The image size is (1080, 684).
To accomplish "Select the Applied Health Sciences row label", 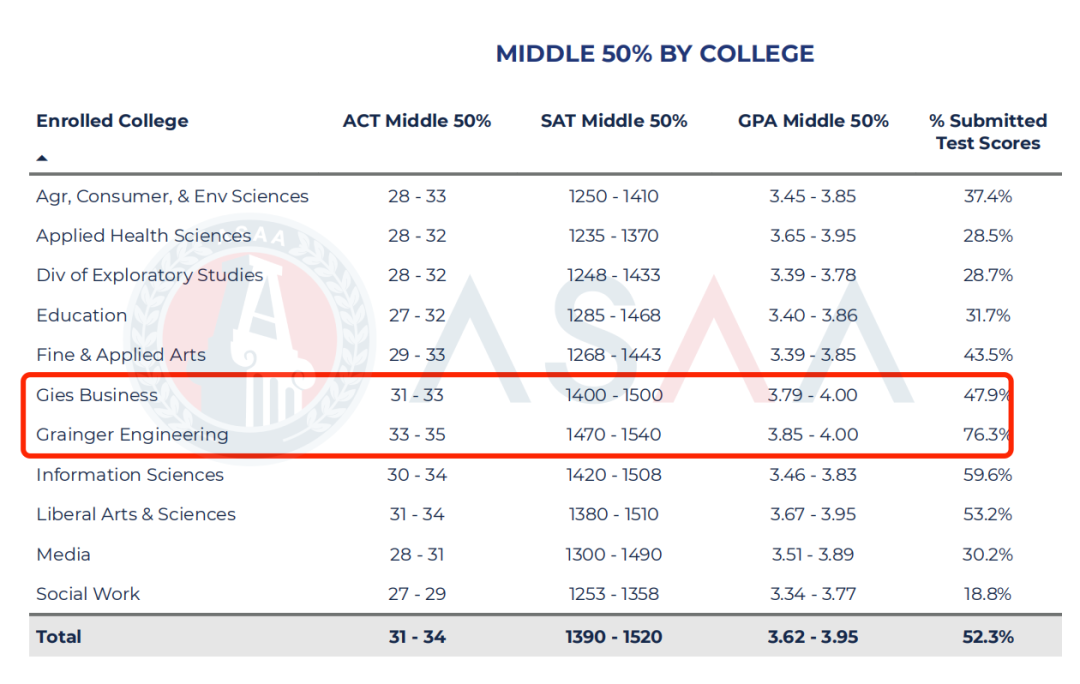I will coord(143,236).
